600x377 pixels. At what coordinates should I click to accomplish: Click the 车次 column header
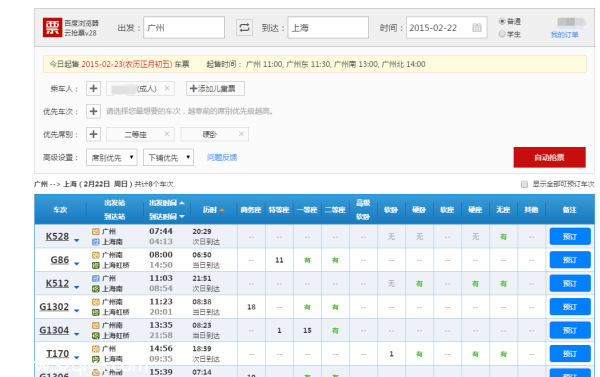pyautogui.click(x=60, y=210)
